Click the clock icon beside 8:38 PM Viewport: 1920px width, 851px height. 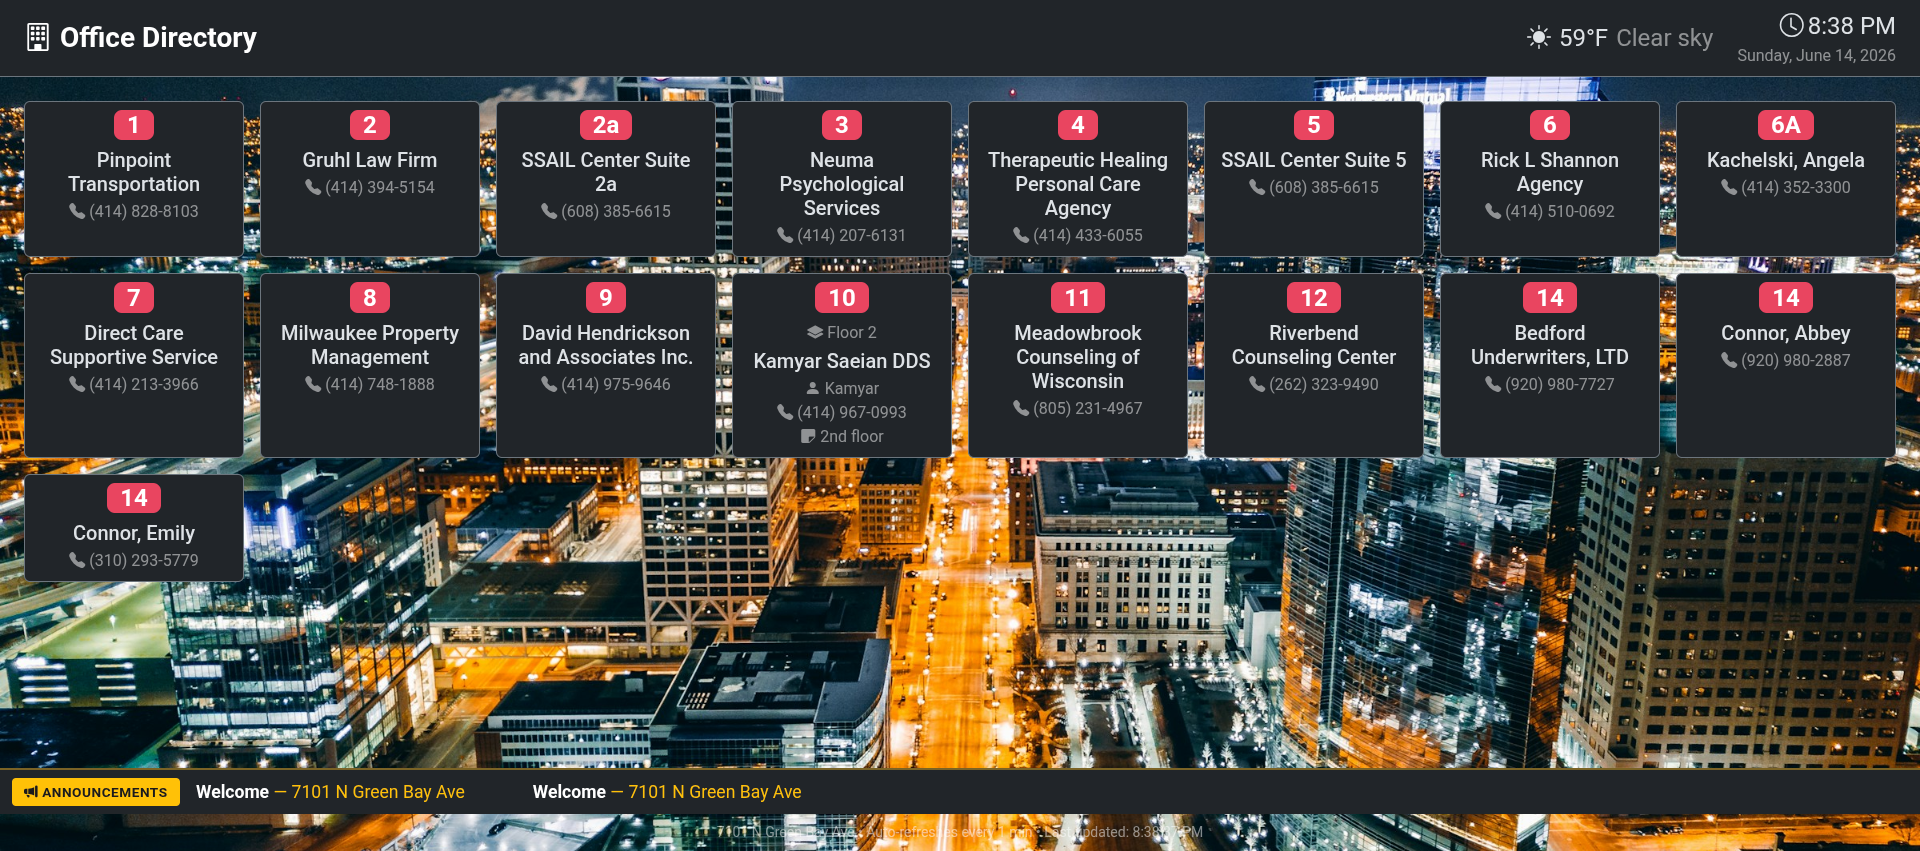pos(1791,25)
